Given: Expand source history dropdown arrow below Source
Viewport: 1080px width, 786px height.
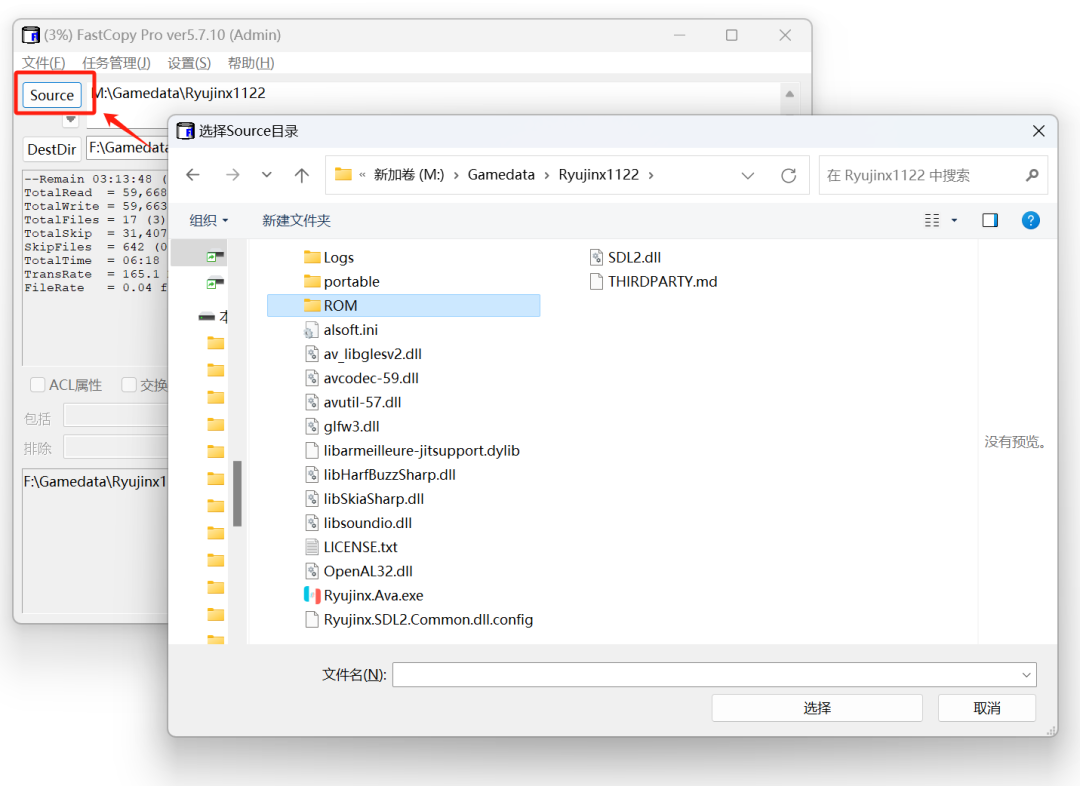Looking at the screenshot, I should (x=70, y=120).
